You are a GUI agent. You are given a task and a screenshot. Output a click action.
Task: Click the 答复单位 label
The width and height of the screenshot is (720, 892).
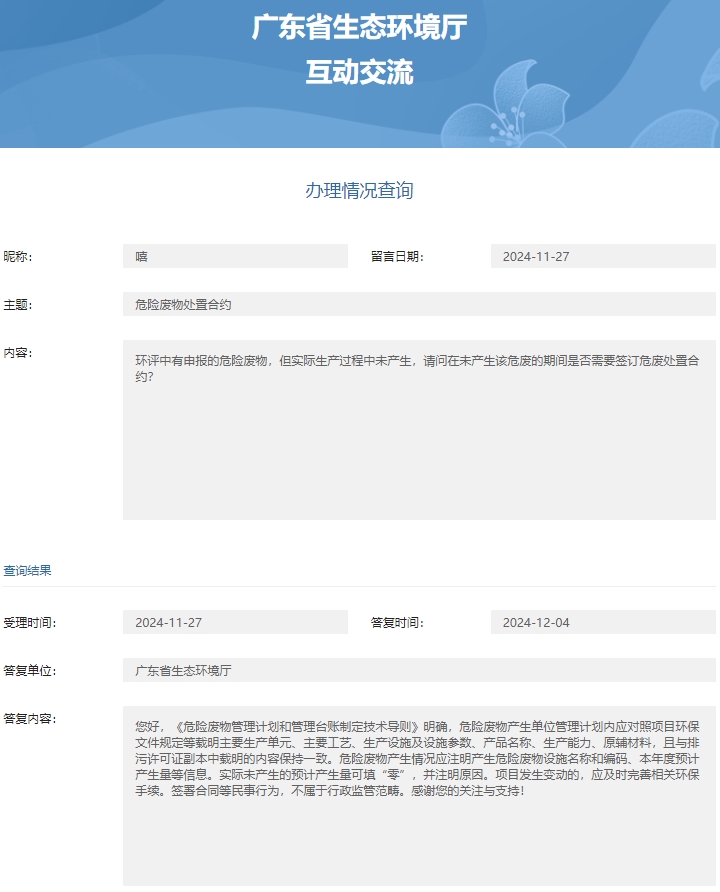(30, 671)
